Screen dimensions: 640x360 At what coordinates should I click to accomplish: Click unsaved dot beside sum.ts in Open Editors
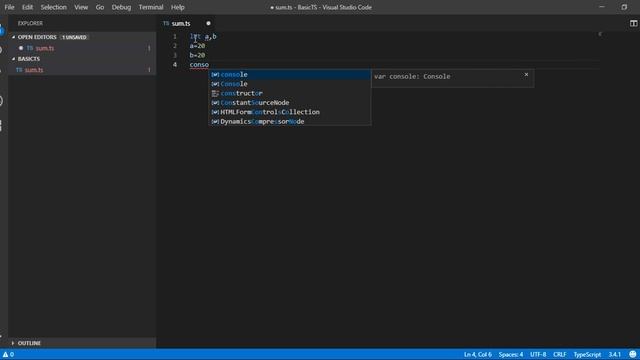[x=21, y=48]
